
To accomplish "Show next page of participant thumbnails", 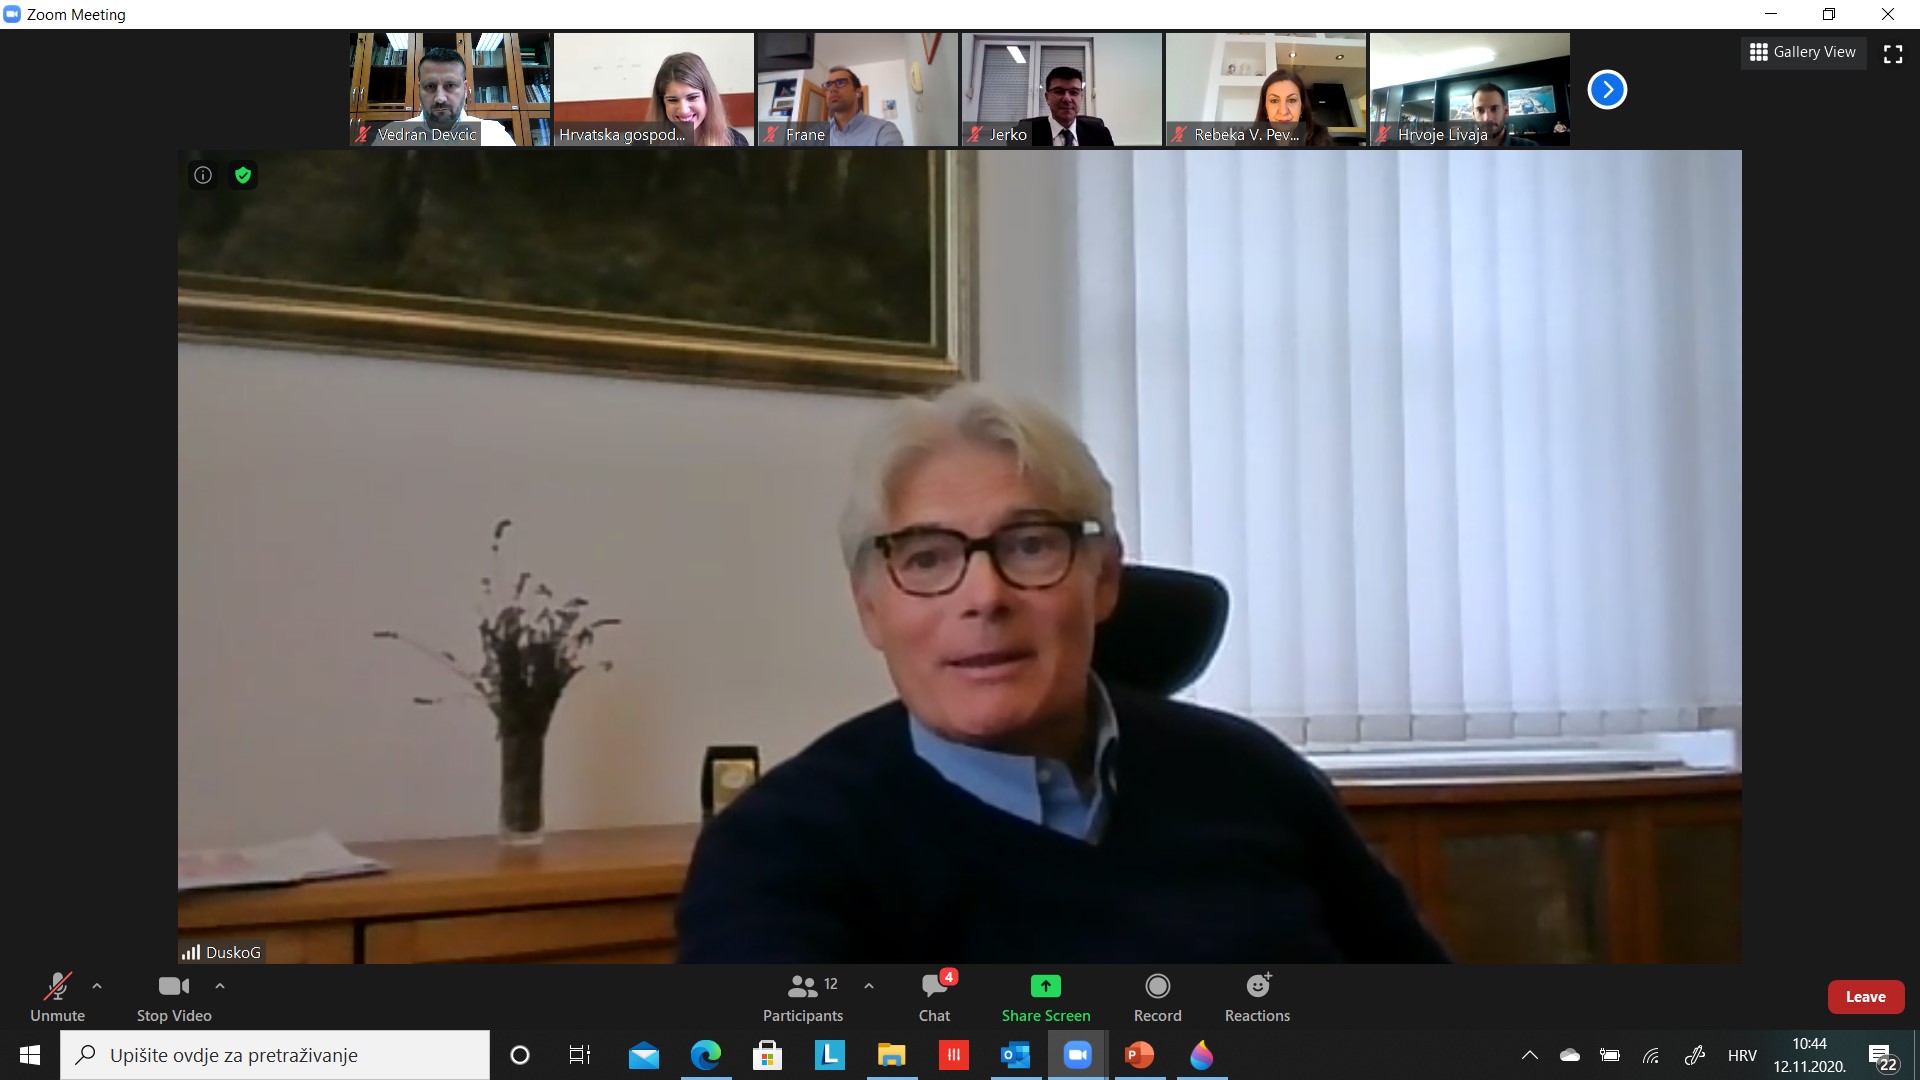I will click(x=1607, y=90).
